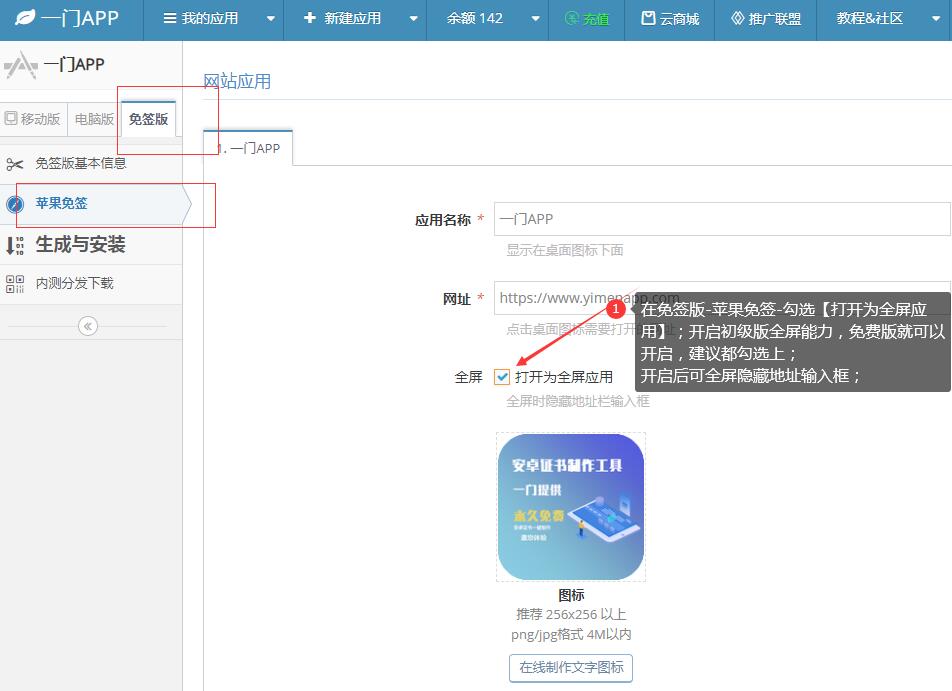Click the plus icon beside 新建应用
952x691 pixels.
pyautogui.click(x=310, y=18)
